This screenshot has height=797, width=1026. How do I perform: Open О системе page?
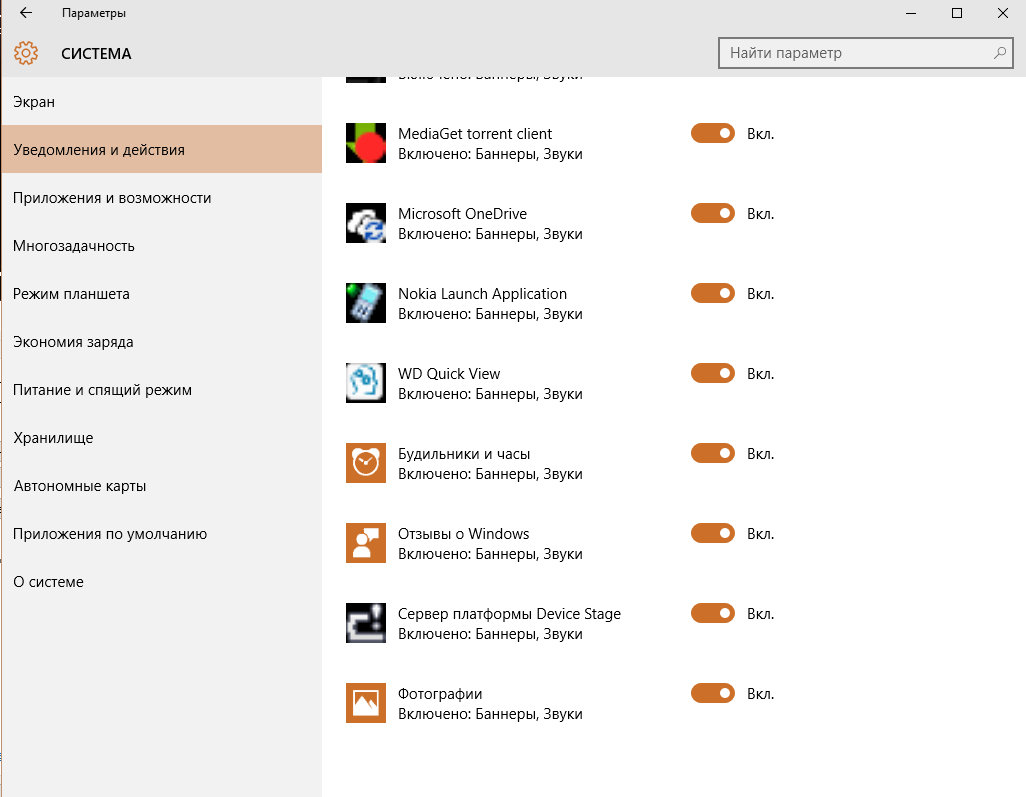(162, 581)
